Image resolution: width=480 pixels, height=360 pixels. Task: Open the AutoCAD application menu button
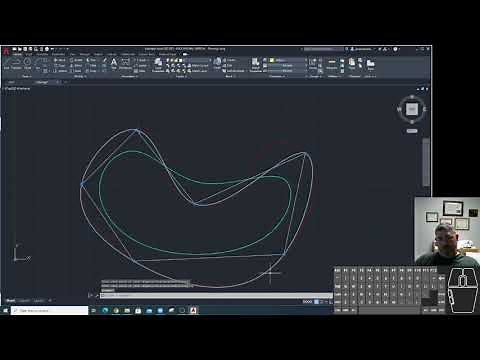pos(6,52)
